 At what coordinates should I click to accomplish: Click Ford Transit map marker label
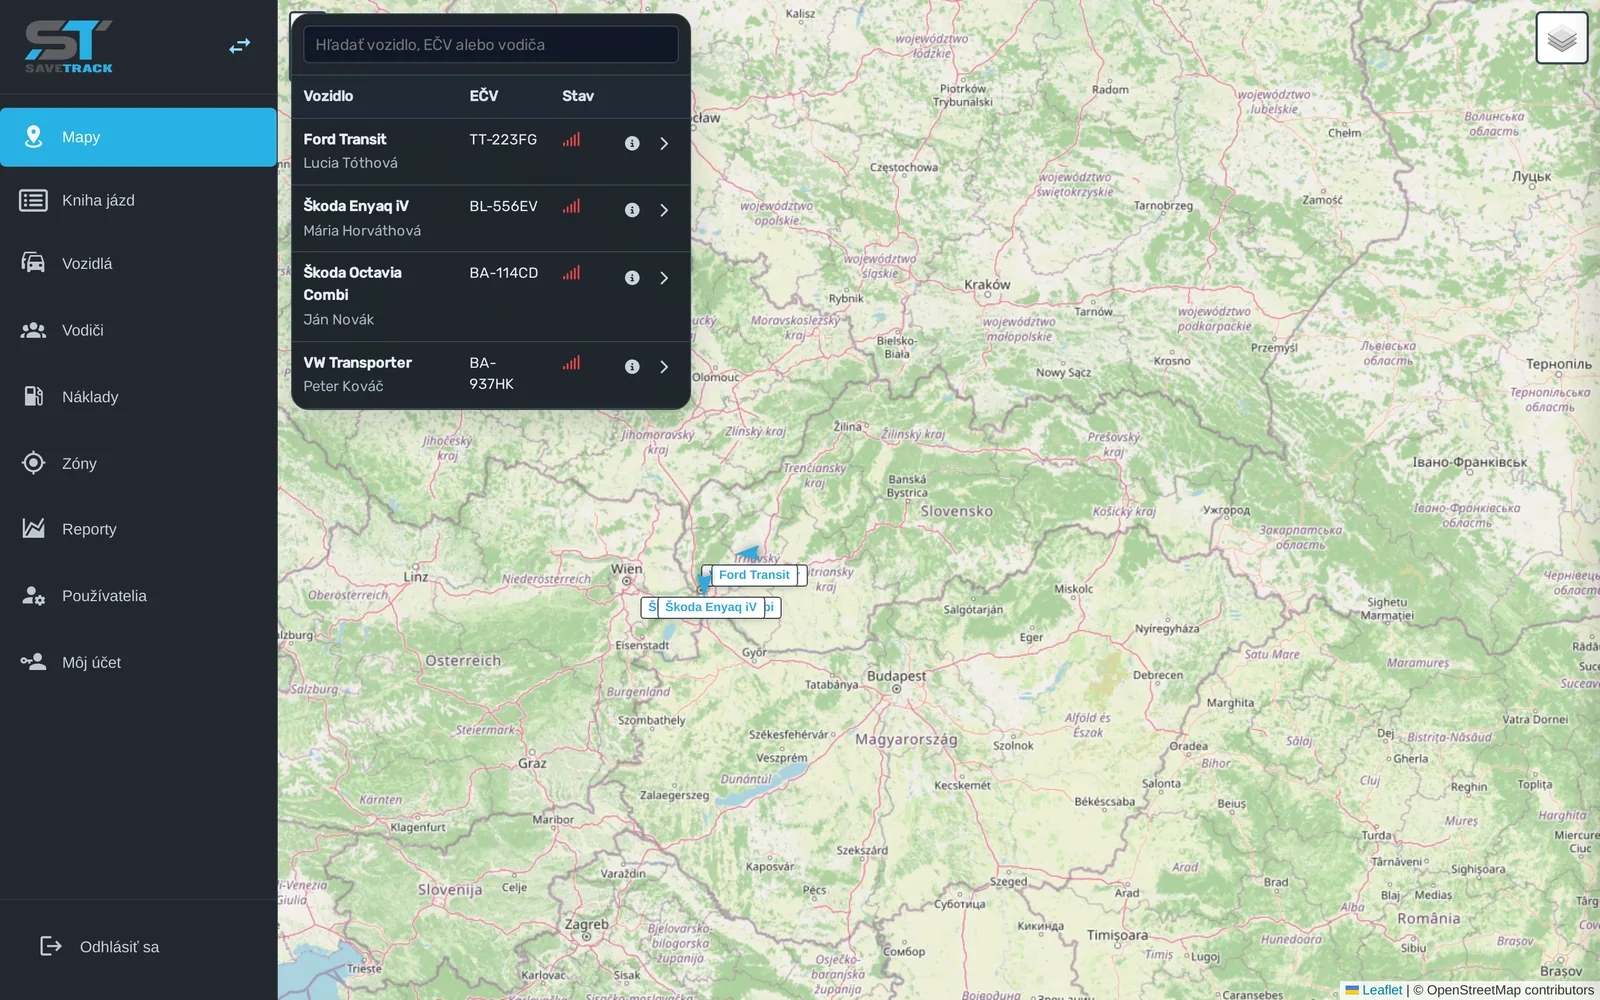[754, 575]
